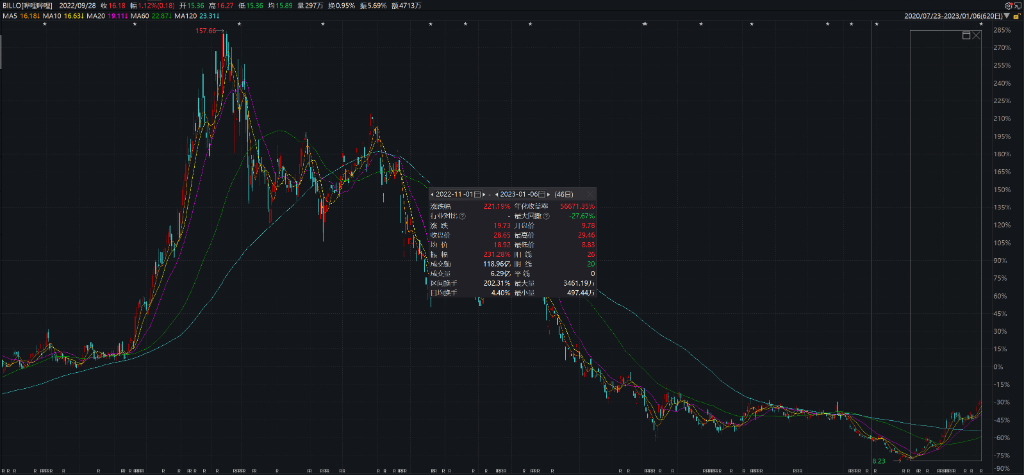This screenshot has width=1024, height=475.
Task: Open calendar picker for start date 2022-11-01
Action: tap(478, 193)
